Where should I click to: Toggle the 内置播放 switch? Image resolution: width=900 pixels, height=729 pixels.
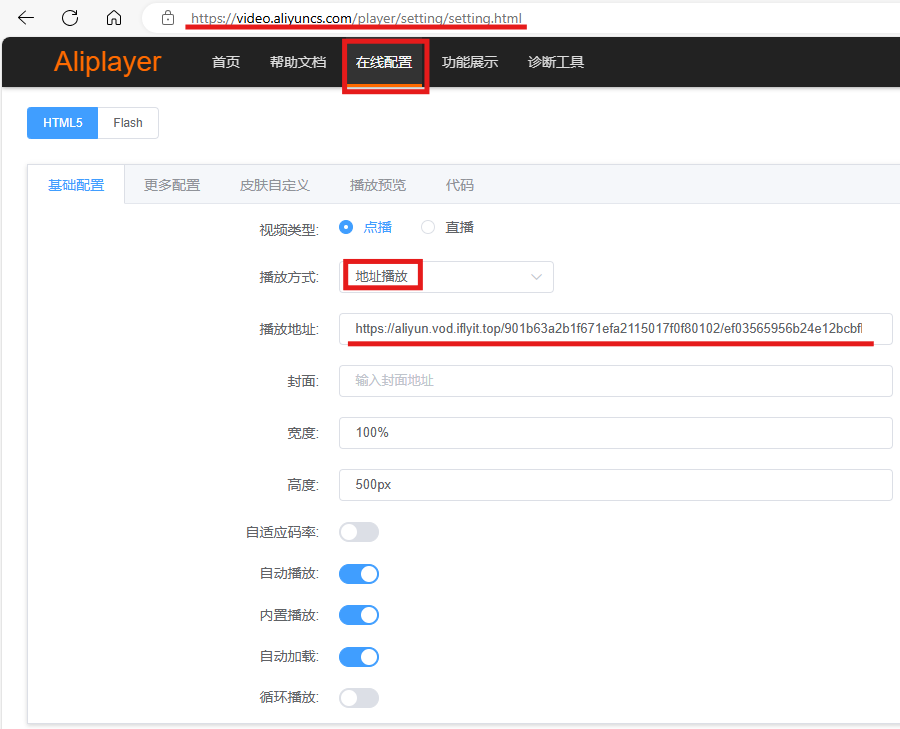pos(359,615)
